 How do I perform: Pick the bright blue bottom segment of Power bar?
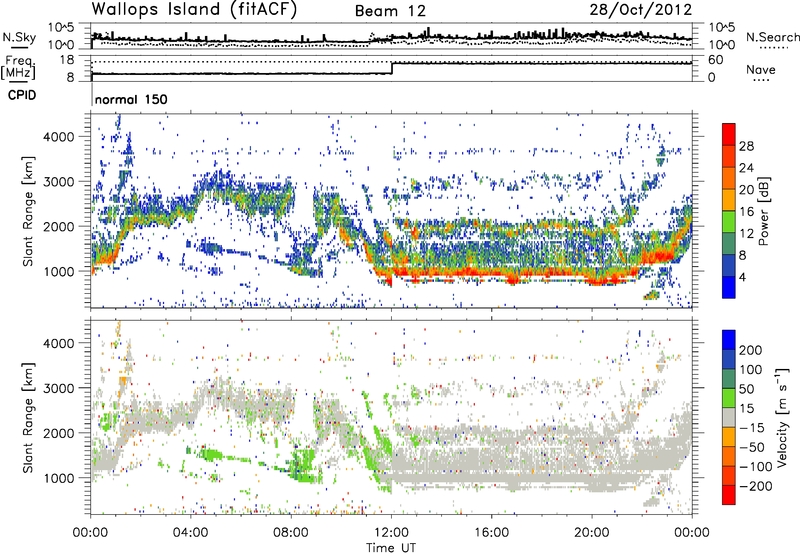(x=729, y=287)
